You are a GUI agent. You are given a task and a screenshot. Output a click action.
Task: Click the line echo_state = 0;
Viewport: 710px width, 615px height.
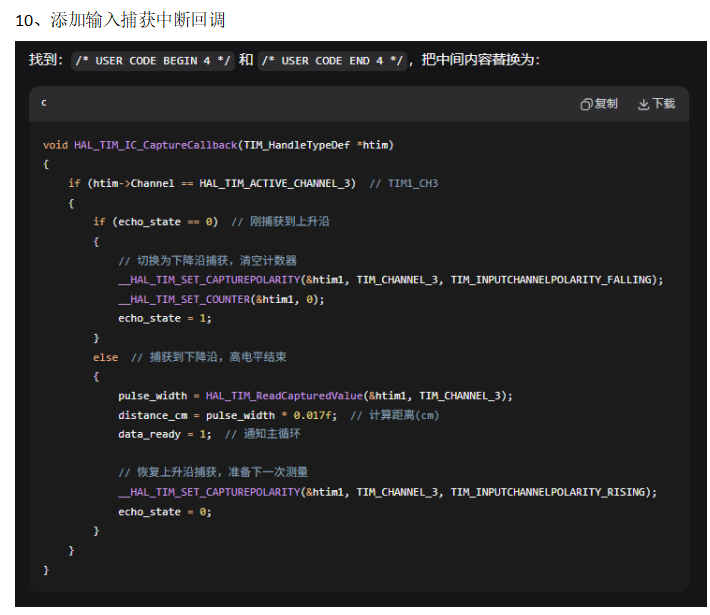pos(165,512)
